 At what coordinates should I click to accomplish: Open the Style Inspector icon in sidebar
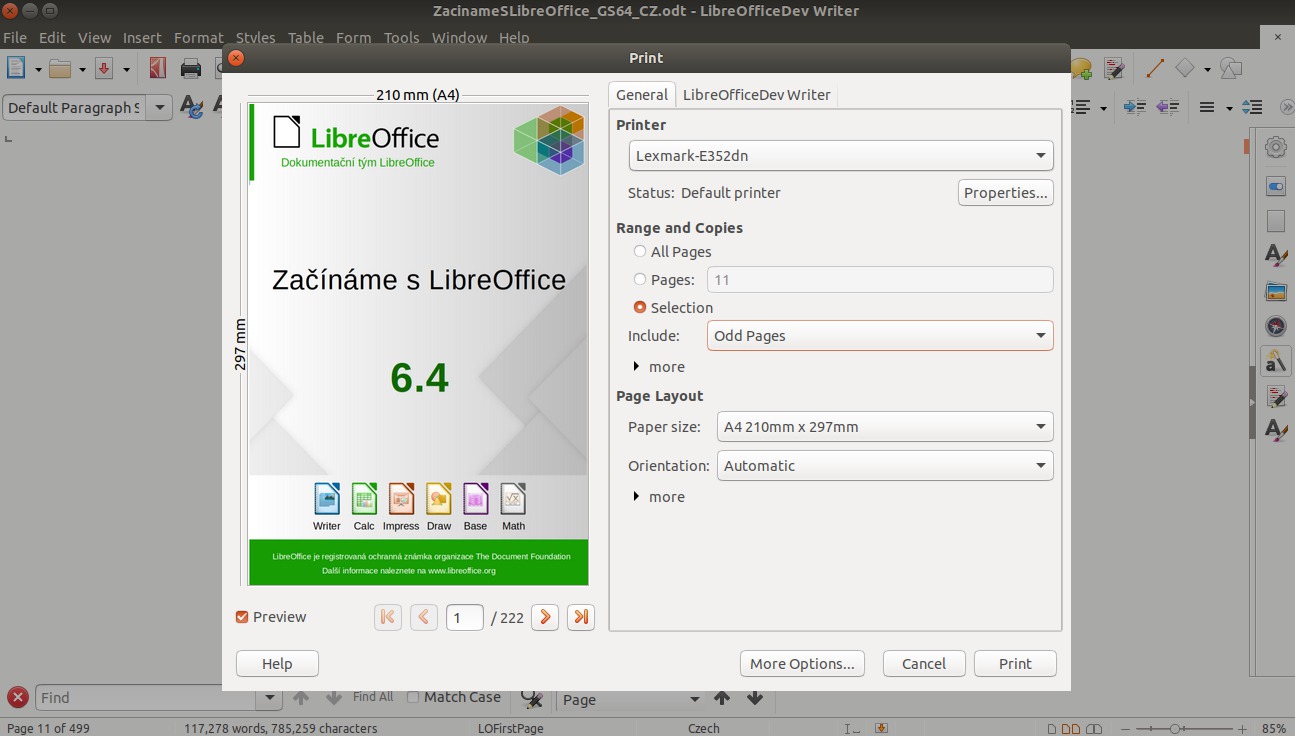point(1276,361)
